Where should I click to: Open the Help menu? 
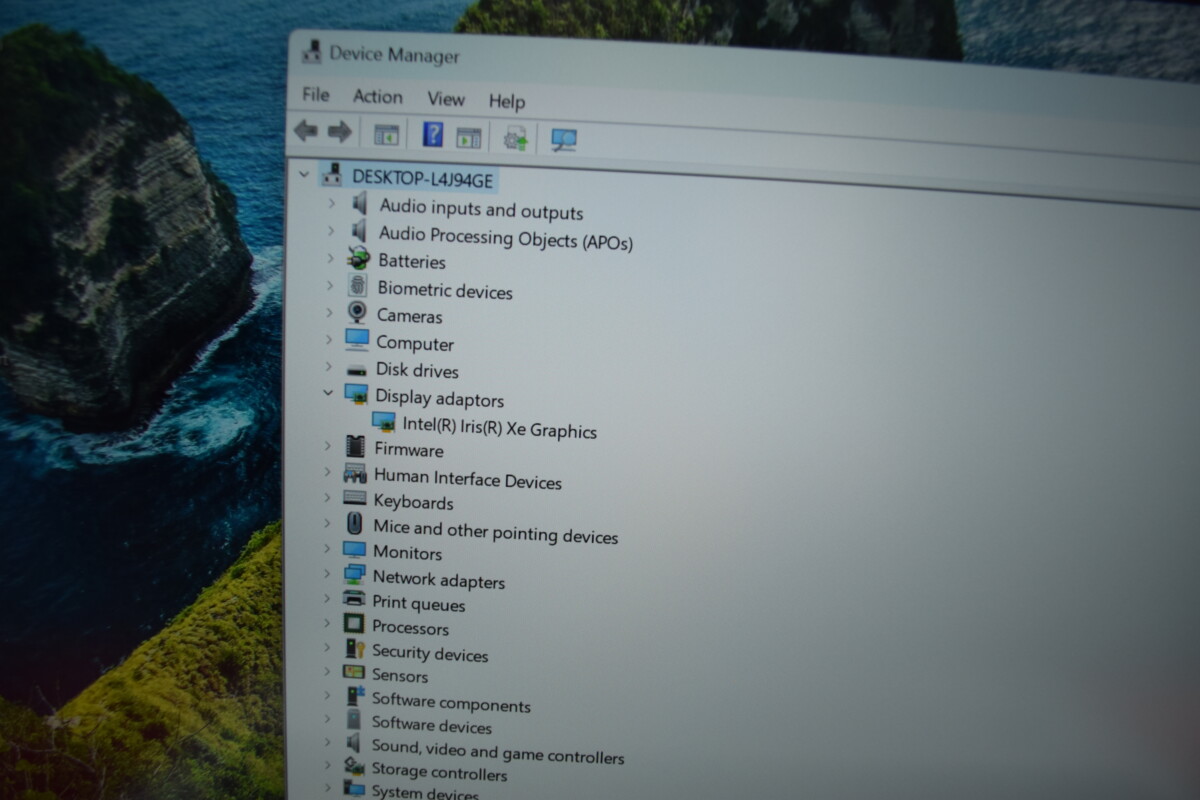click(507, 101)
